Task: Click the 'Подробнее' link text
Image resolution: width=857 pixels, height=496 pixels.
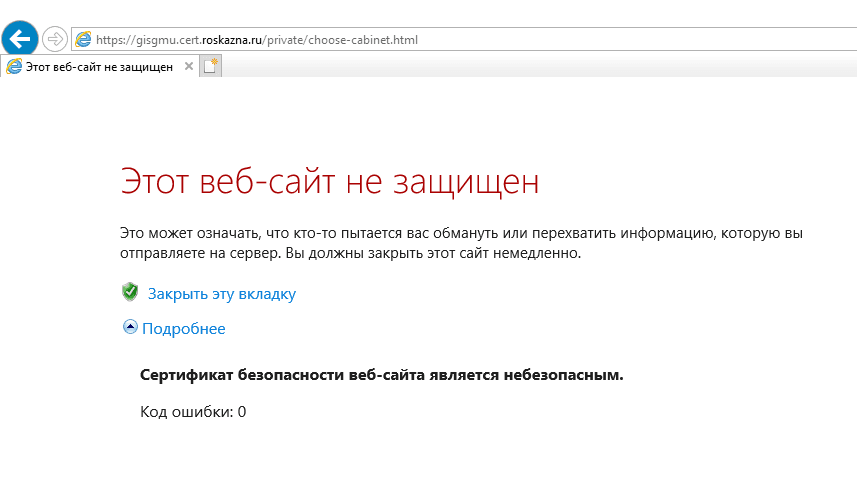Action: pyautogui.click(x=184, y=328)
